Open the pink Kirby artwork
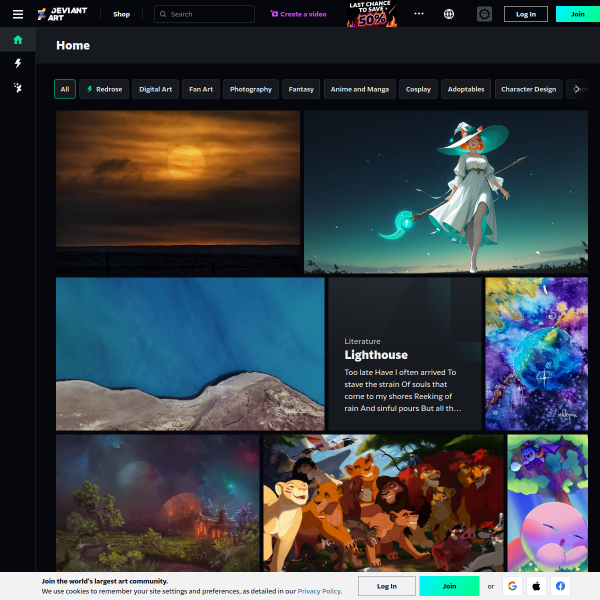The image size is (600, 600). pyautogui.click(x=548, y=503)
